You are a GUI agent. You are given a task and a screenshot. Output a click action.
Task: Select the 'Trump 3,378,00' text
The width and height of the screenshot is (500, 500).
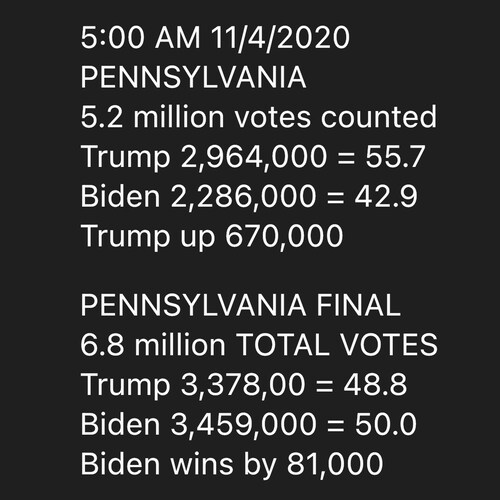click(x=193, y=385)
